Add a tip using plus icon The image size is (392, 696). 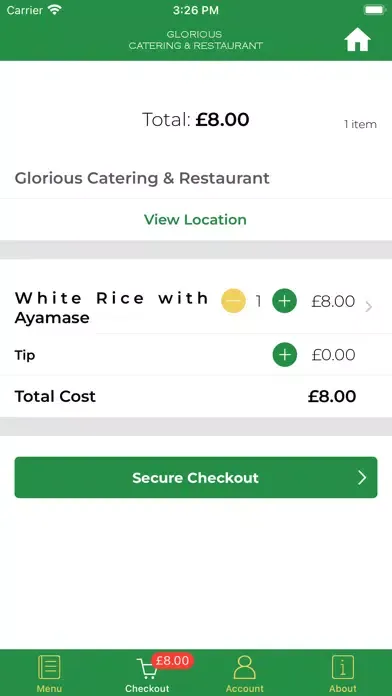point(284,355)
